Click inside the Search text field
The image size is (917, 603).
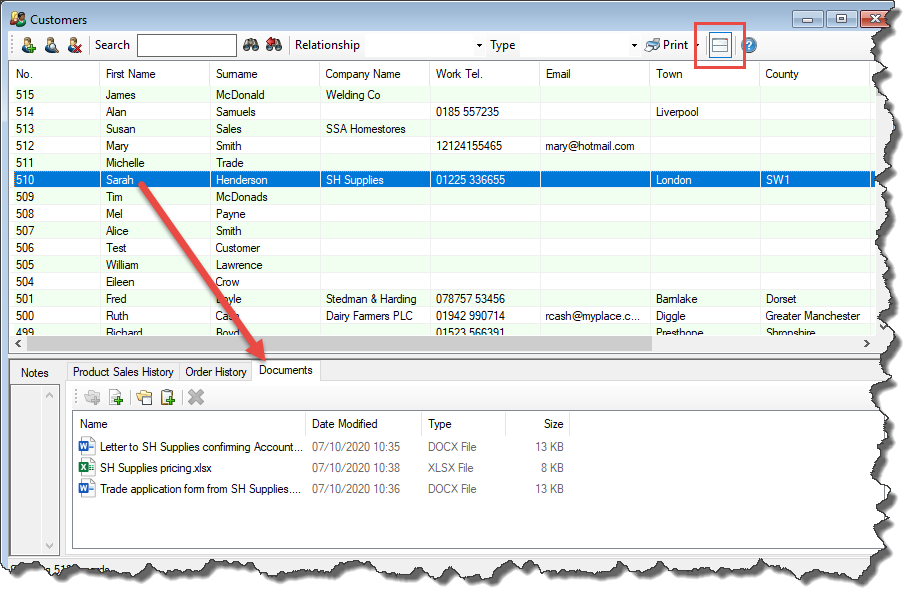click(x=186, y=45)
